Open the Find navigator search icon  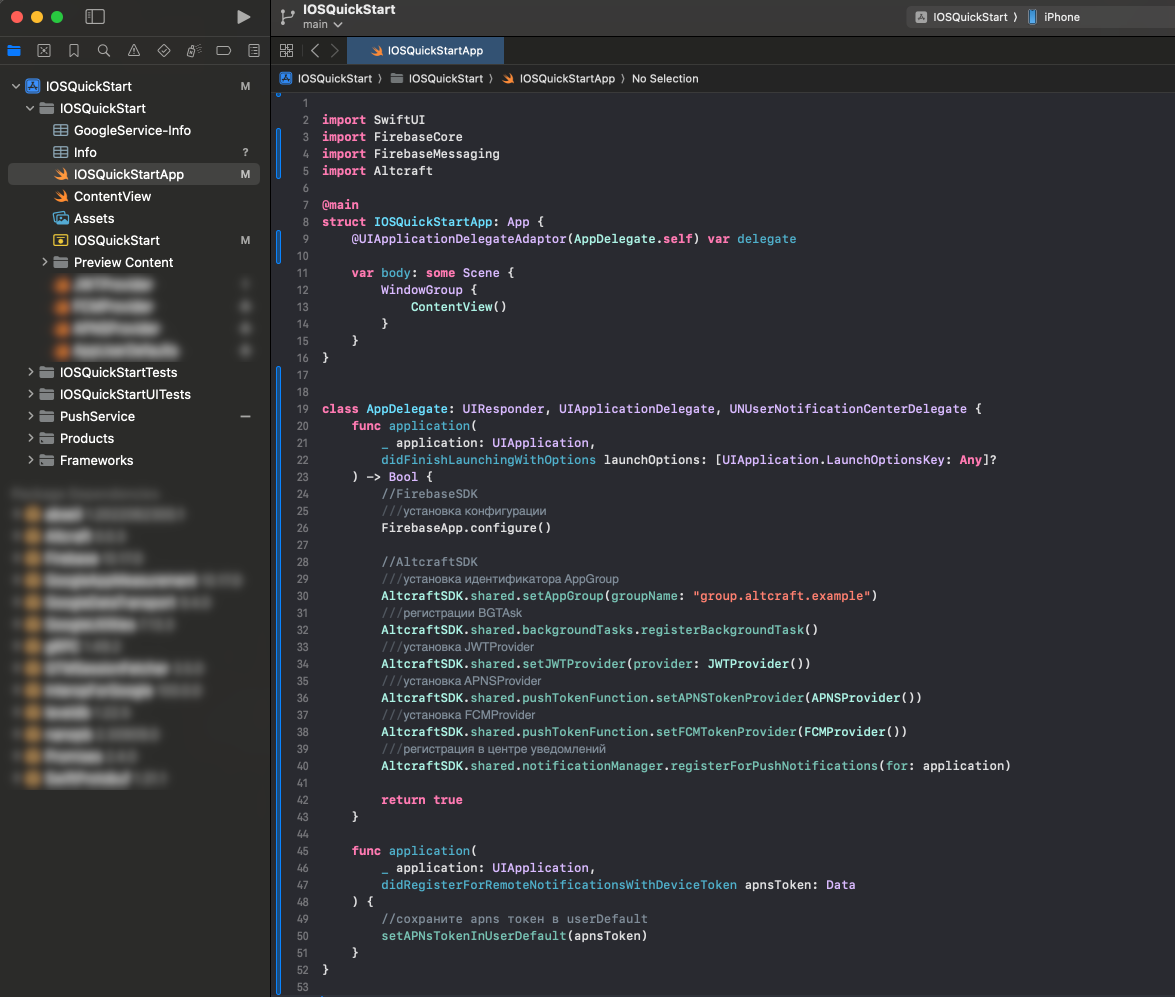104,50
